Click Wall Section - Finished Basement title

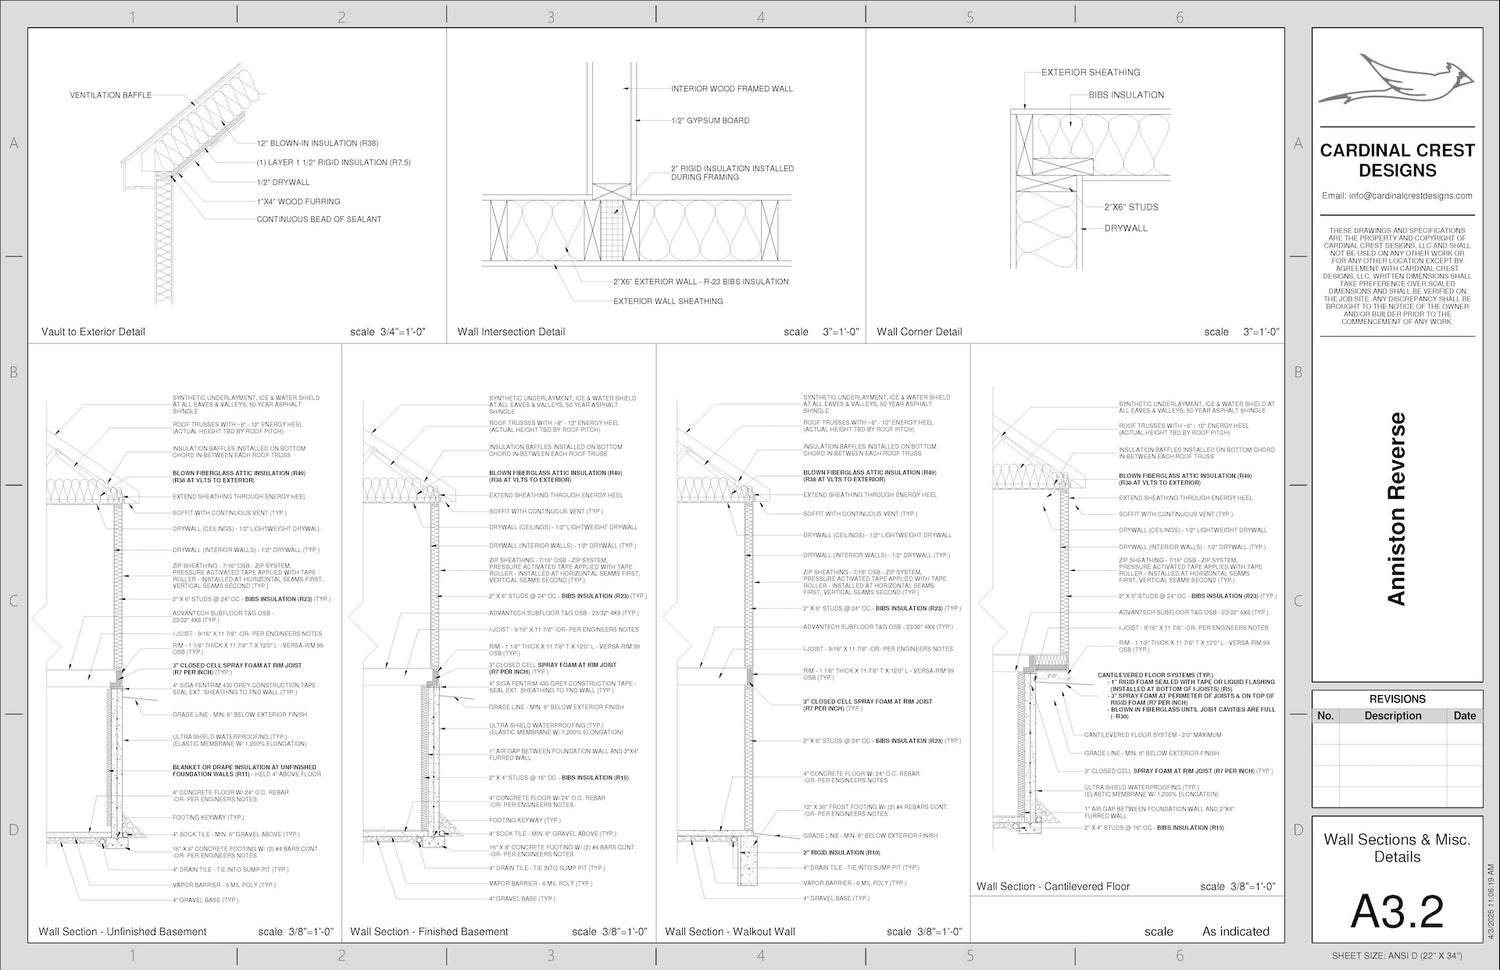(429, 932)
